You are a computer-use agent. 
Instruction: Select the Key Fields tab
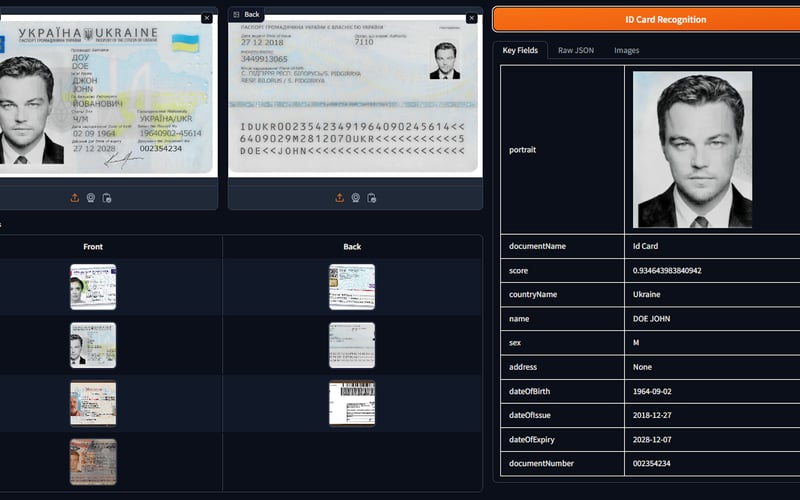(x=520, y=50)
